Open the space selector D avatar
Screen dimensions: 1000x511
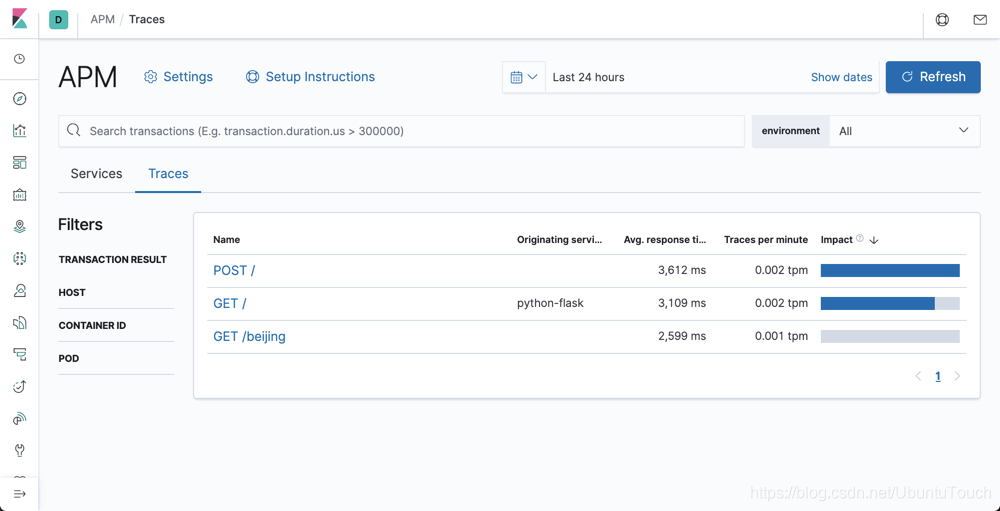point(59,20)
